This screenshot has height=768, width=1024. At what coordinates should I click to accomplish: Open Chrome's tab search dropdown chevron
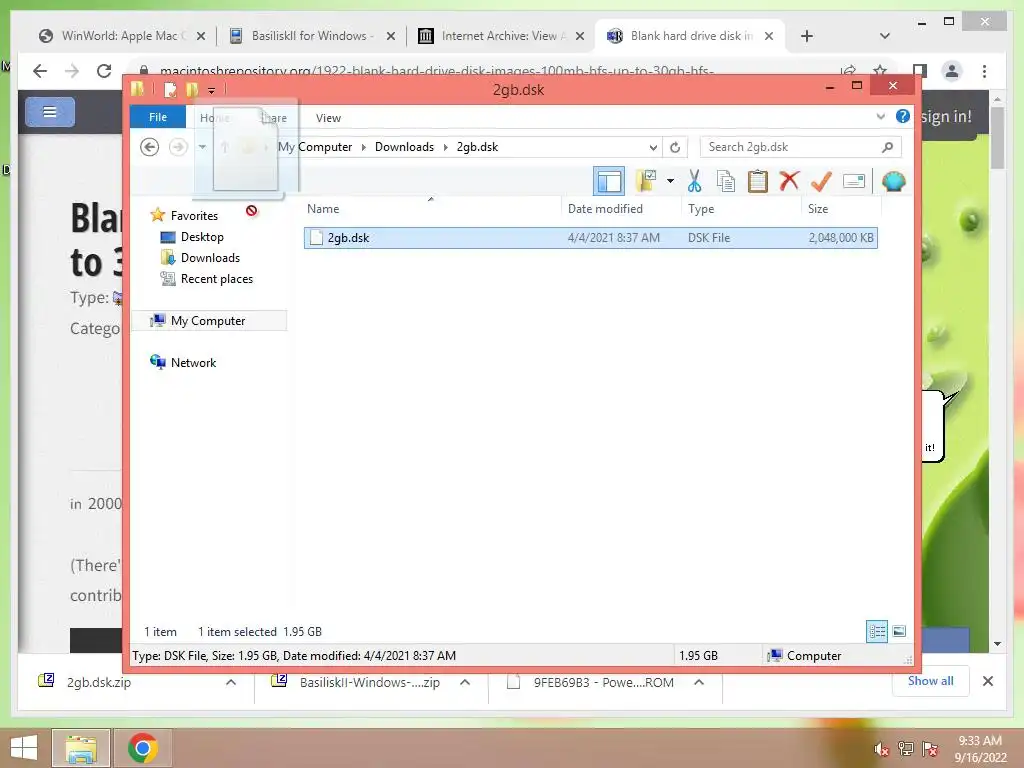click(x=885, y=36)
